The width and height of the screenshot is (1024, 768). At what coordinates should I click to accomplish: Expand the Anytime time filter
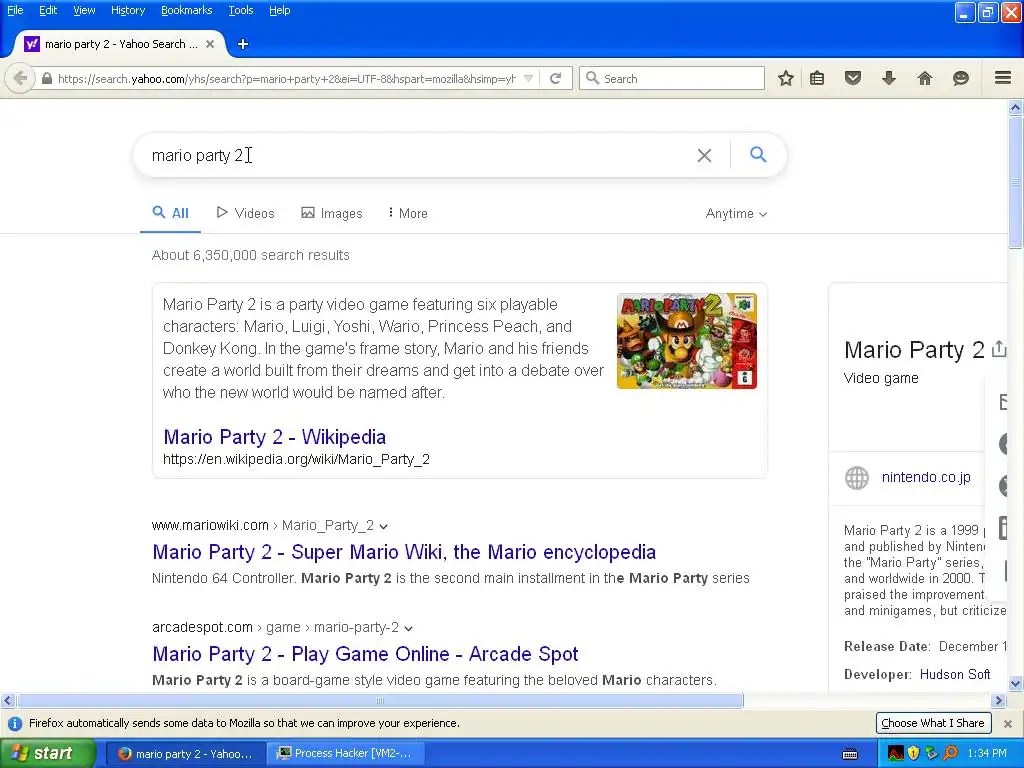[x=736, y=214]
